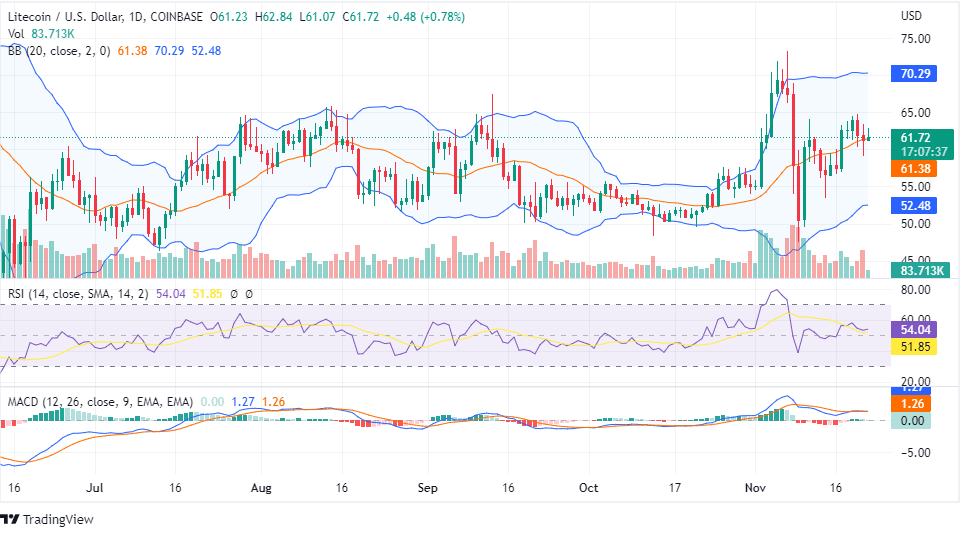This screenshot has height=537, width=969.
Task: Click the yellow 51.85 RSI SMA axis label
Action: pos(914,347)
